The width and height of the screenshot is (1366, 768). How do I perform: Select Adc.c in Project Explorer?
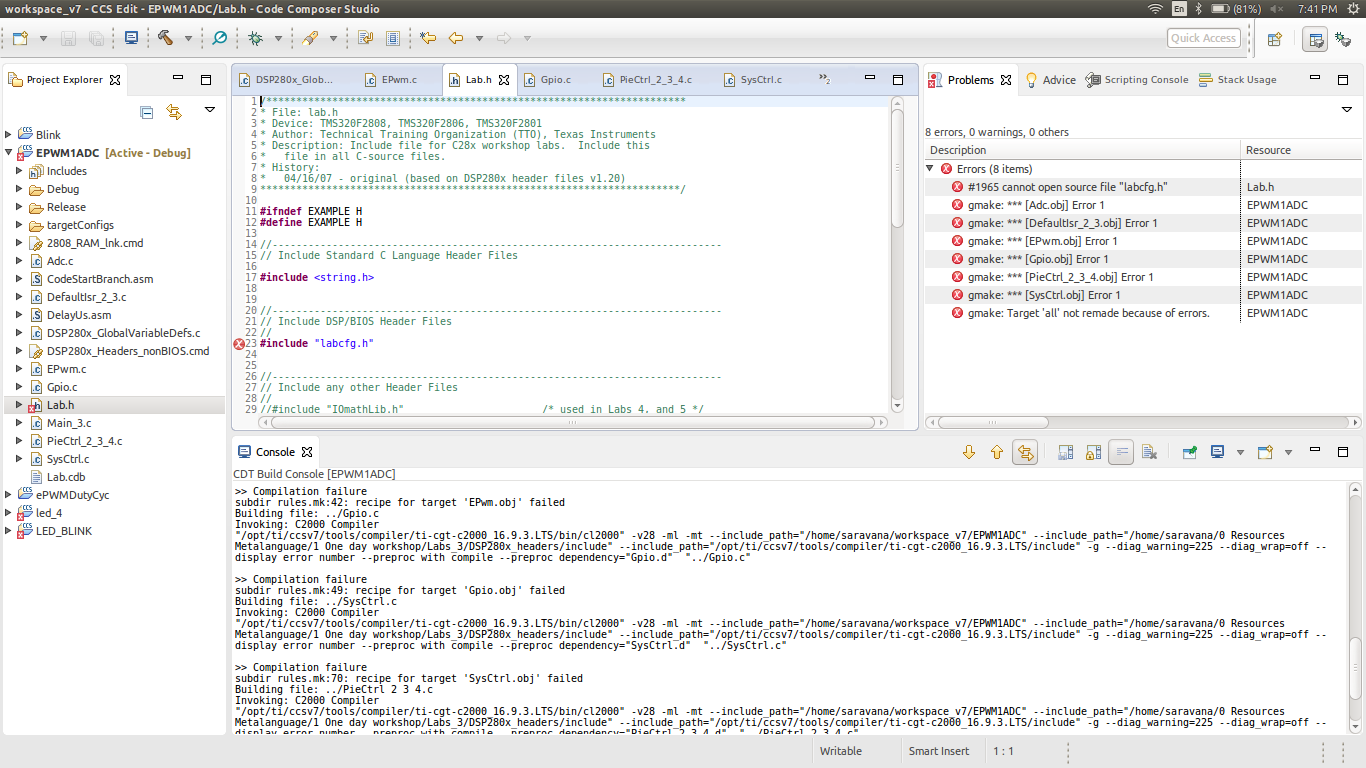click(60, 261)
